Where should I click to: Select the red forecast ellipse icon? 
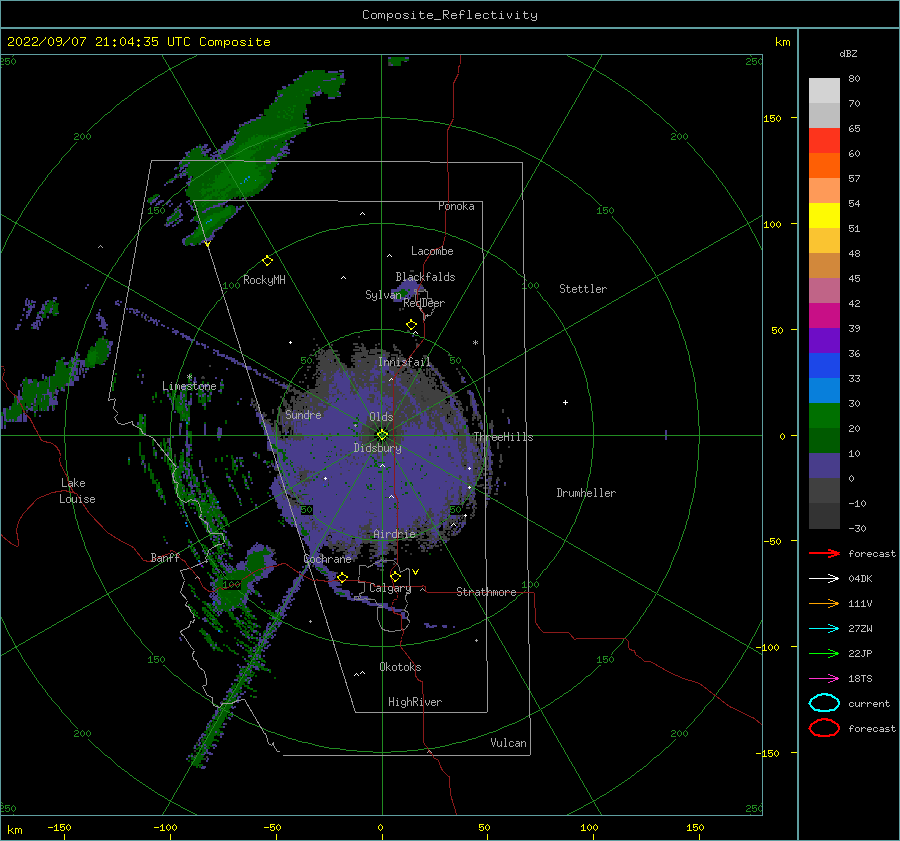tap(824, 728)
